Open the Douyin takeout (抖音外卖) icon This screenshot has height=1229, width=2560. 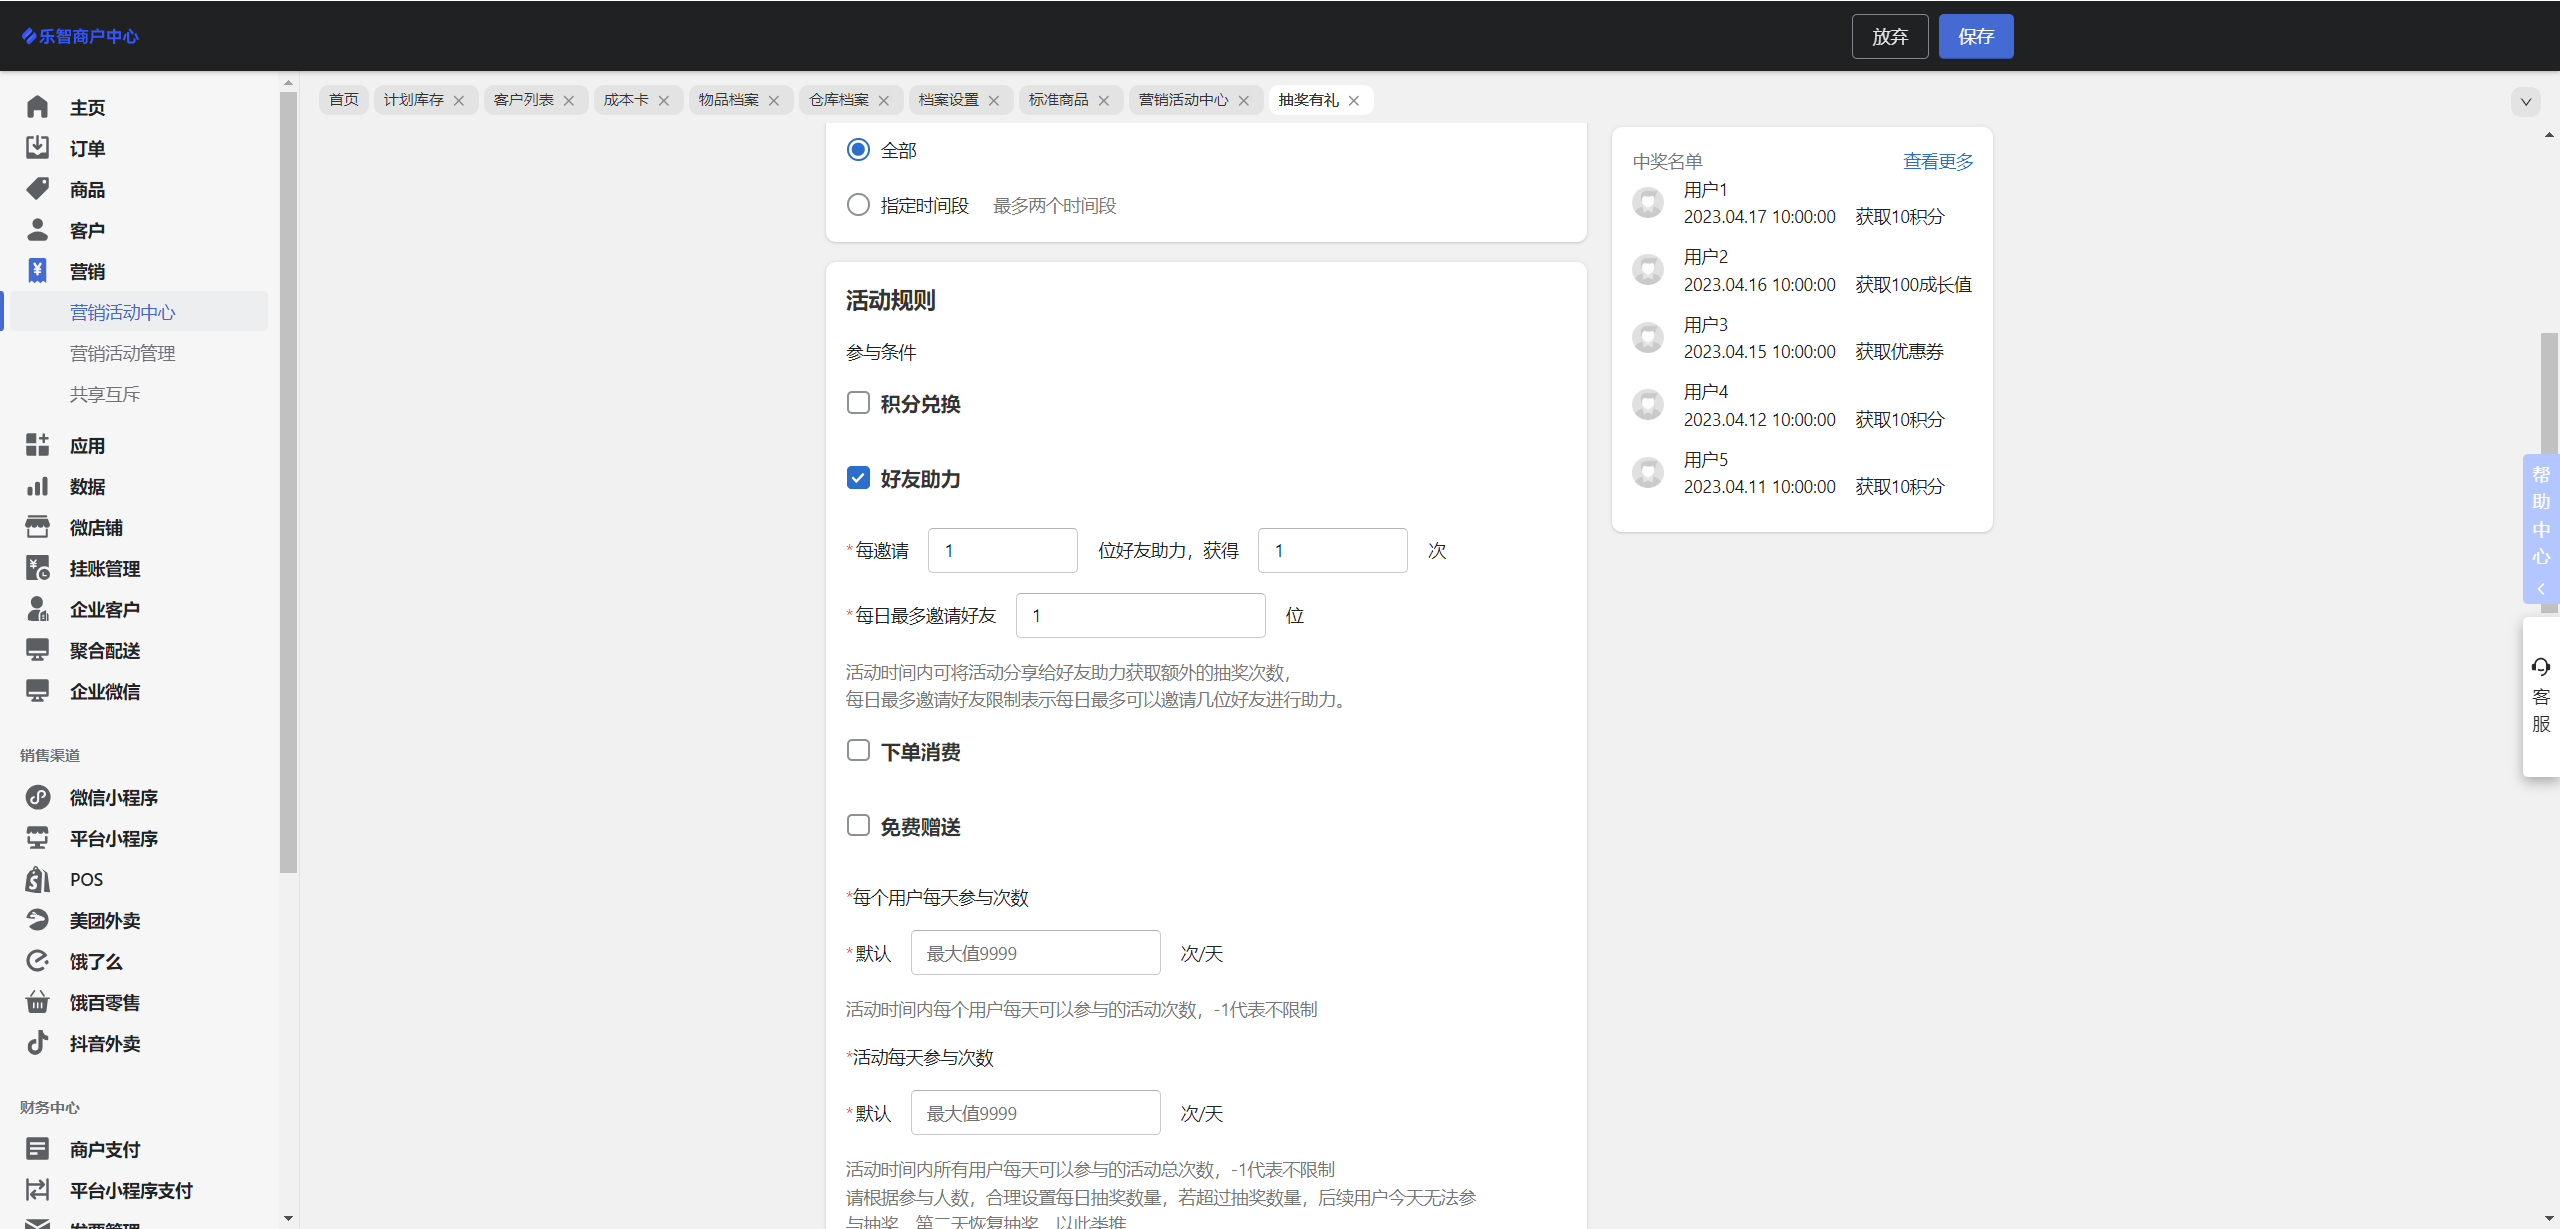pos(37,1043)
